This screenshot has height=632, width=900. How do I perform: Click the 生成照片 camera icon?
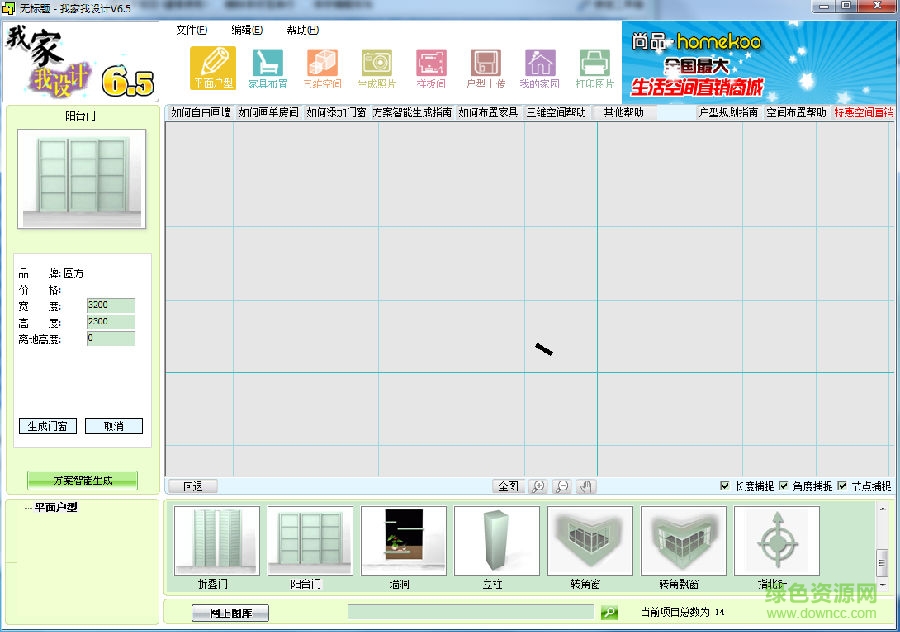tap(376, 67)
